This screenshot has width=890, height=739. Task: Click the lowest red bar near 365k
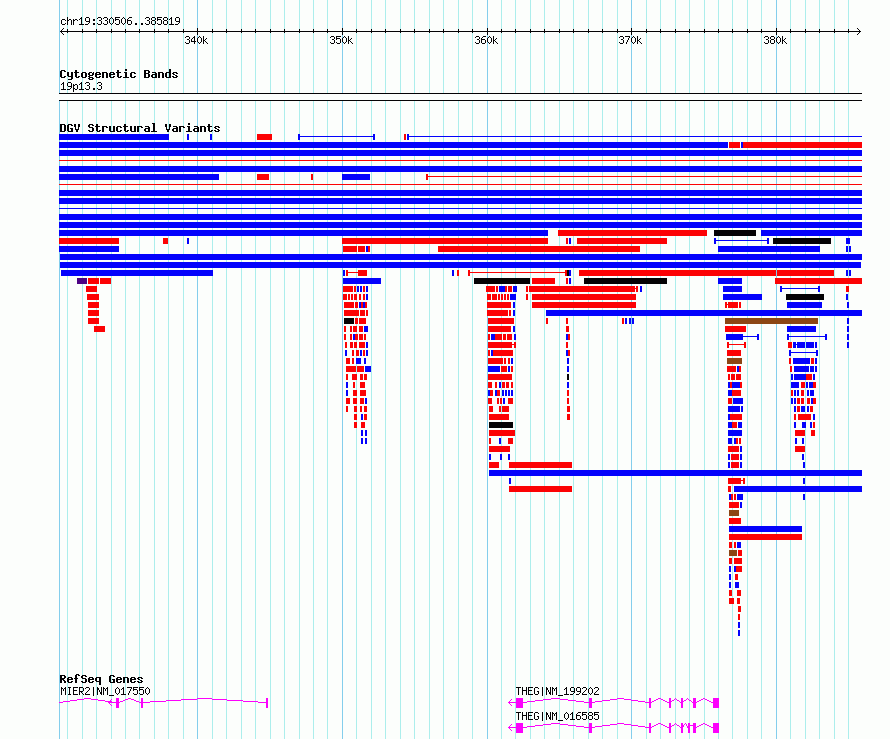coord(540,489)
